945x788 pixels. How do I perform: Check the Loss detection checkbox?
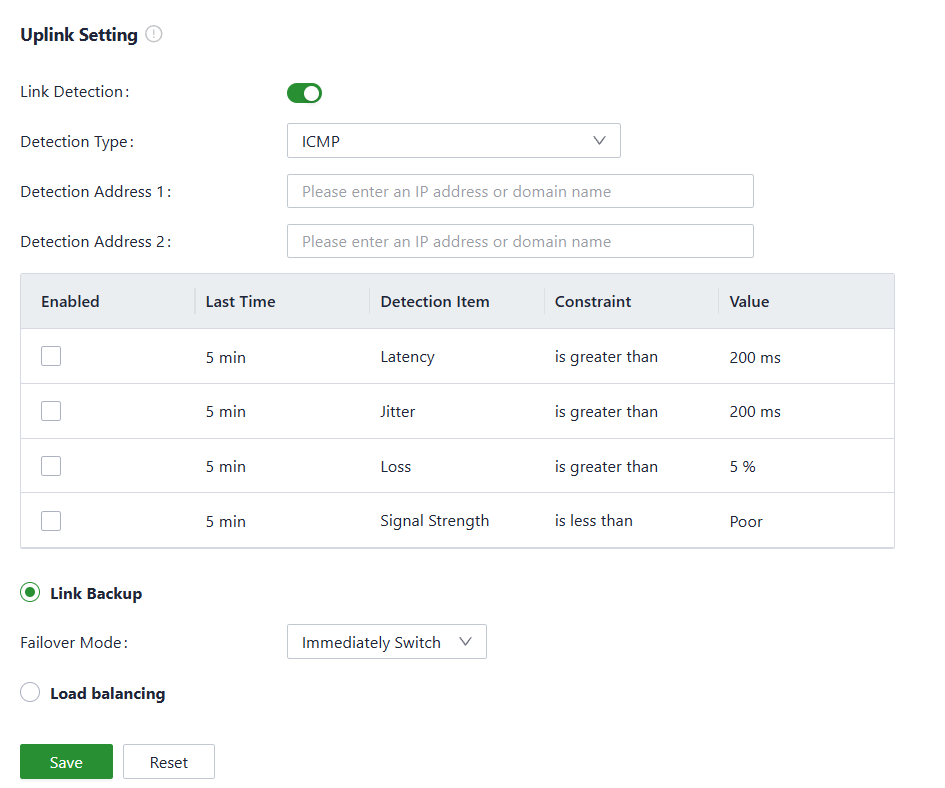pos(51,466)
